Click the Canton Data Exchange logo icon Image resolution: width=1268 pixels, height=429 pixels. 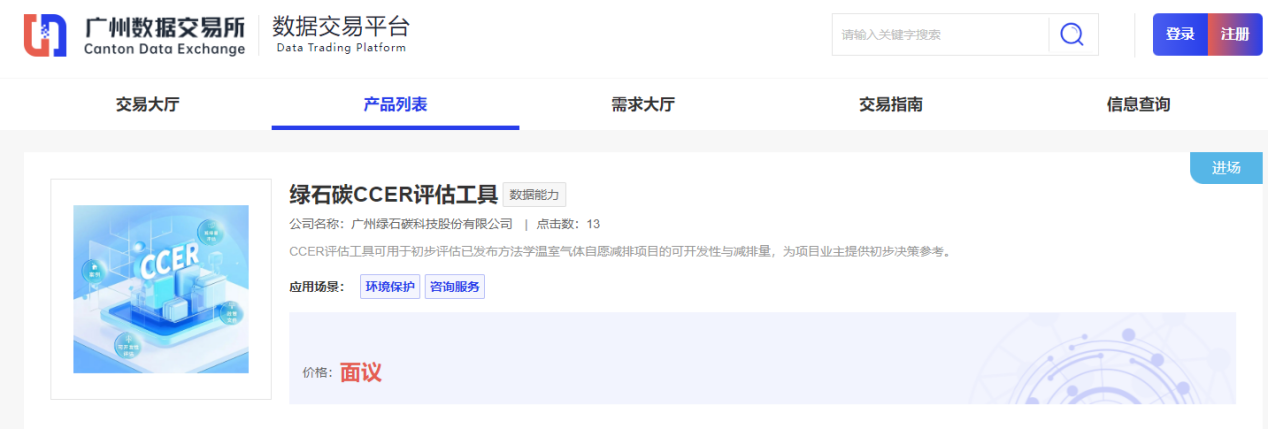click(x=46, y=35)
